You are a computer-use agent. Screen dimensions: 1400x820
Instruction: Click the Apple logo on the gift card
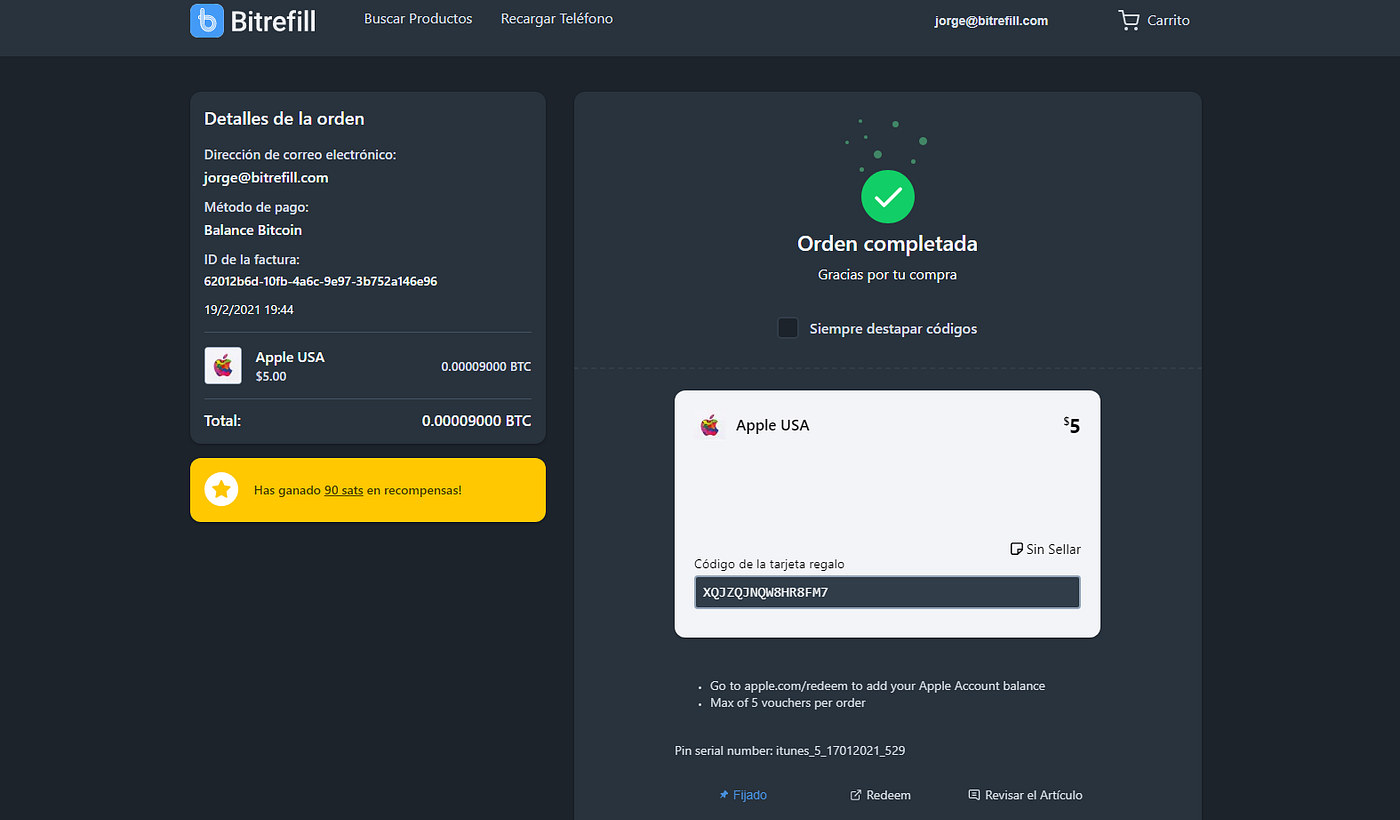click(710, 426)
